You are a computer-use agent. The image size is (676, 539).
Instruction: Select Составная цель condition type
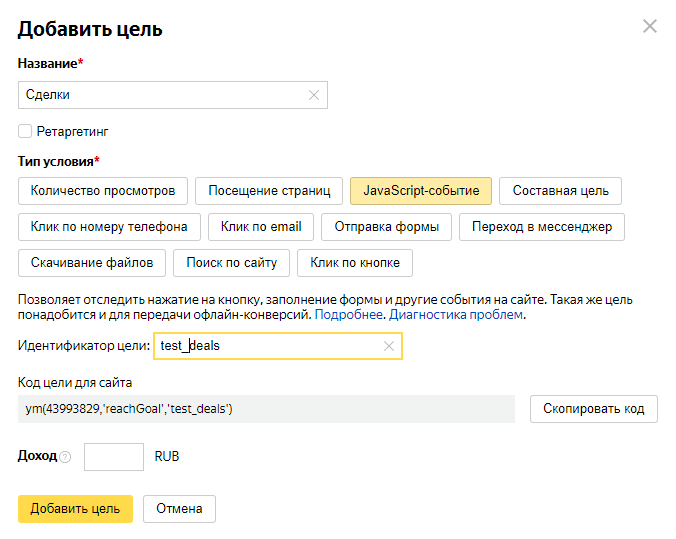tap(560, 190)
